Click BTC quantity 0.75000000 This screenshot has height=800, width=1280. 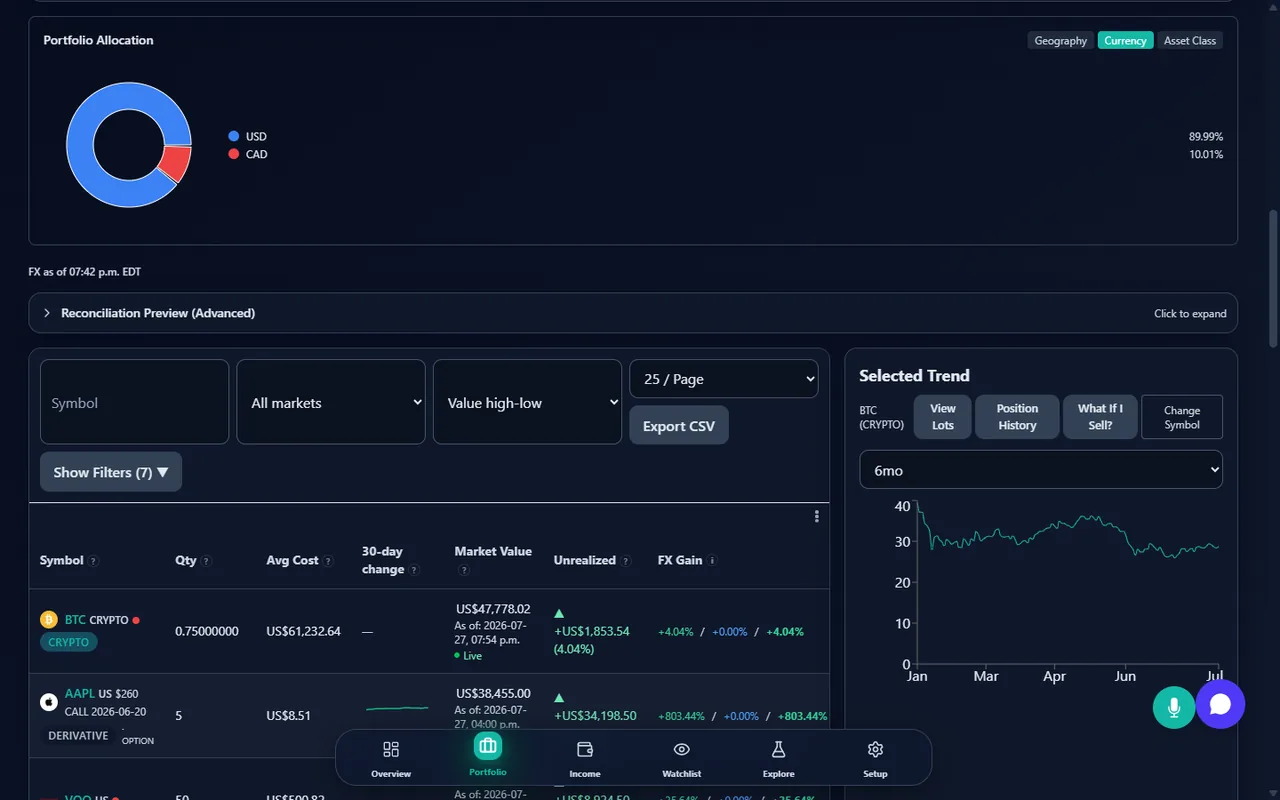coord(207,631)
